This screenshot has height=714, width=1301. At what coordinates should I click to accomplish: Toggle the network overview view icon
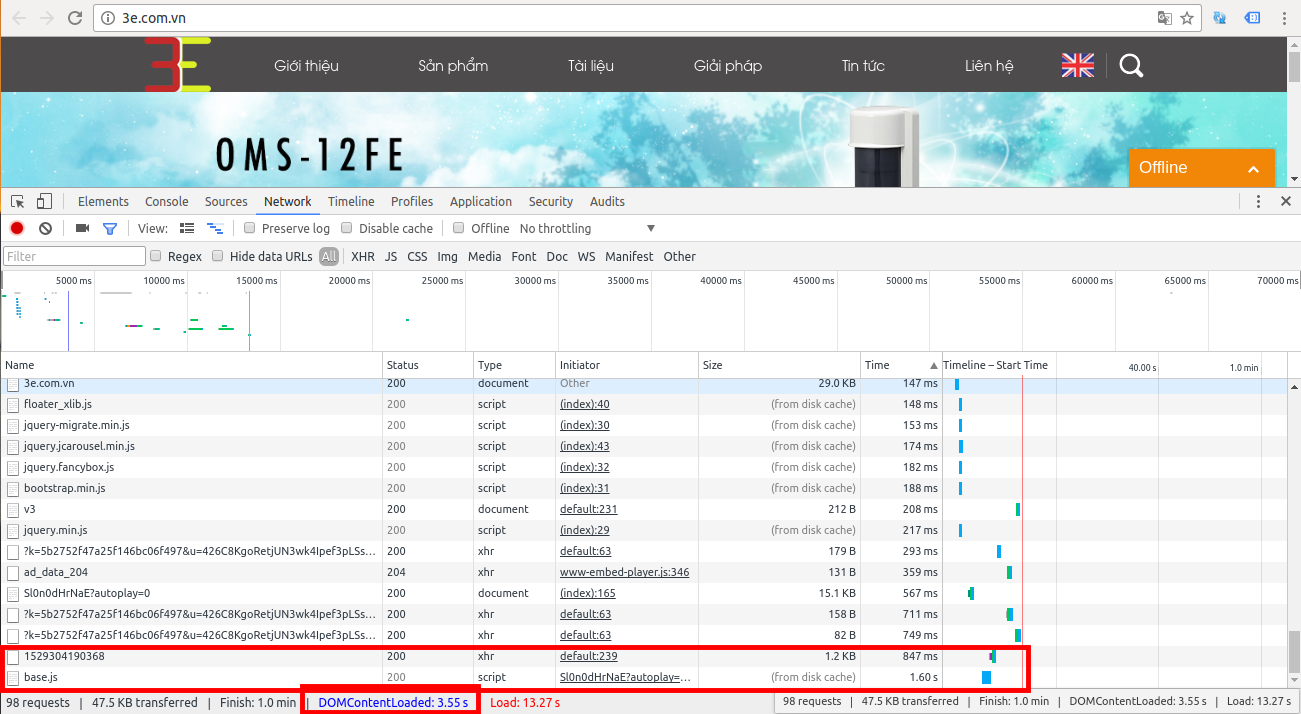[x=215, y=228]
